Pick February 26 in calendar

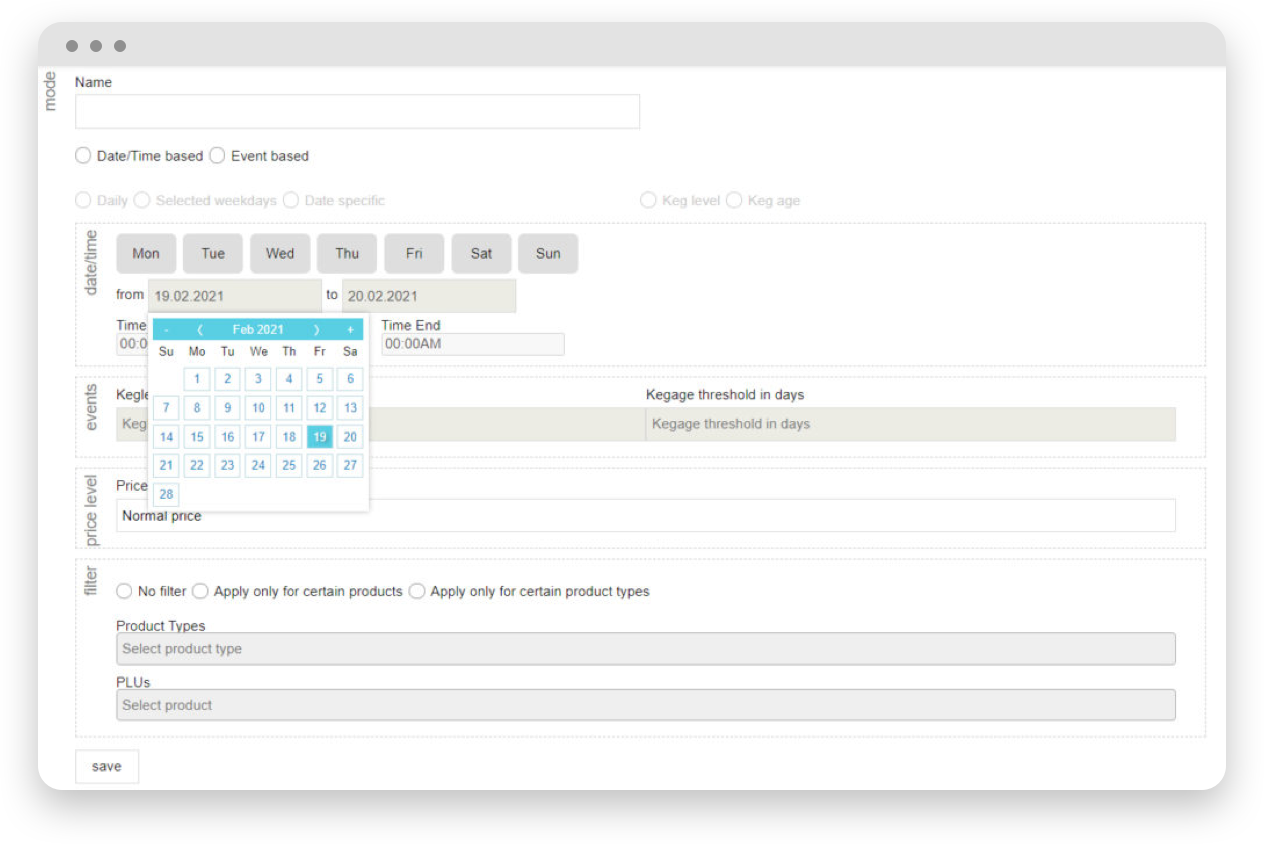tap(319, 465)
